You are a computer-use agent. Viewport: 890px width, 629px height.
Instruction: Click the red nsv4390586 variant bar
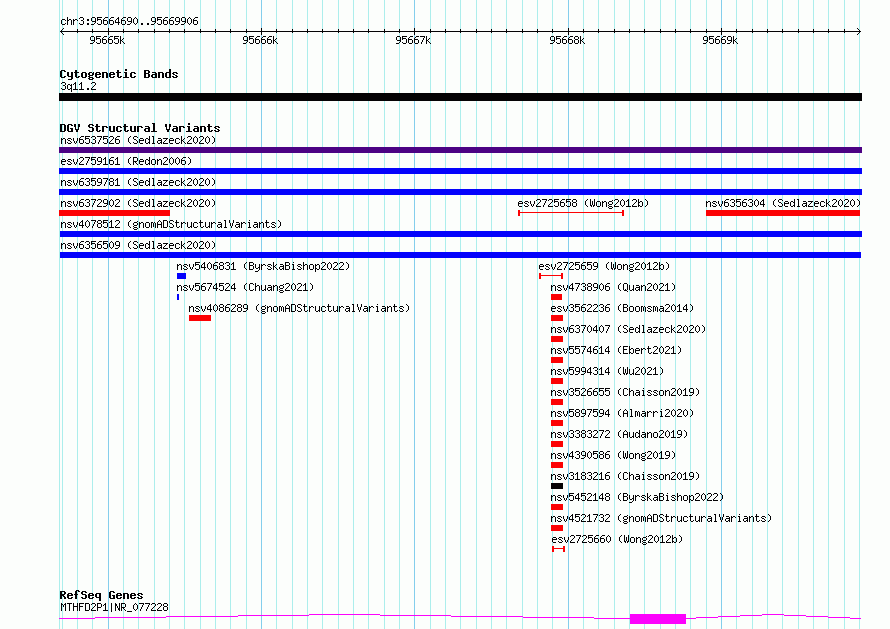coord(557,465)
